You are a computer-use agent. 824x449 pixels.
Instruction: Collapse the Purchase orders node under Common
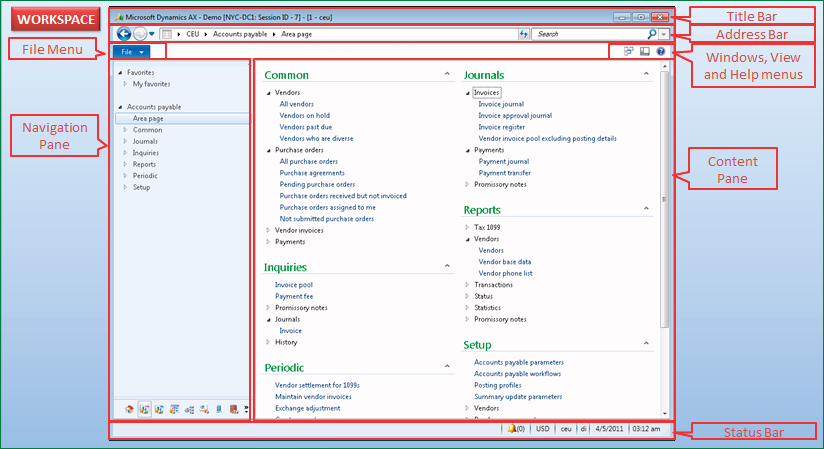pos(269,150)
